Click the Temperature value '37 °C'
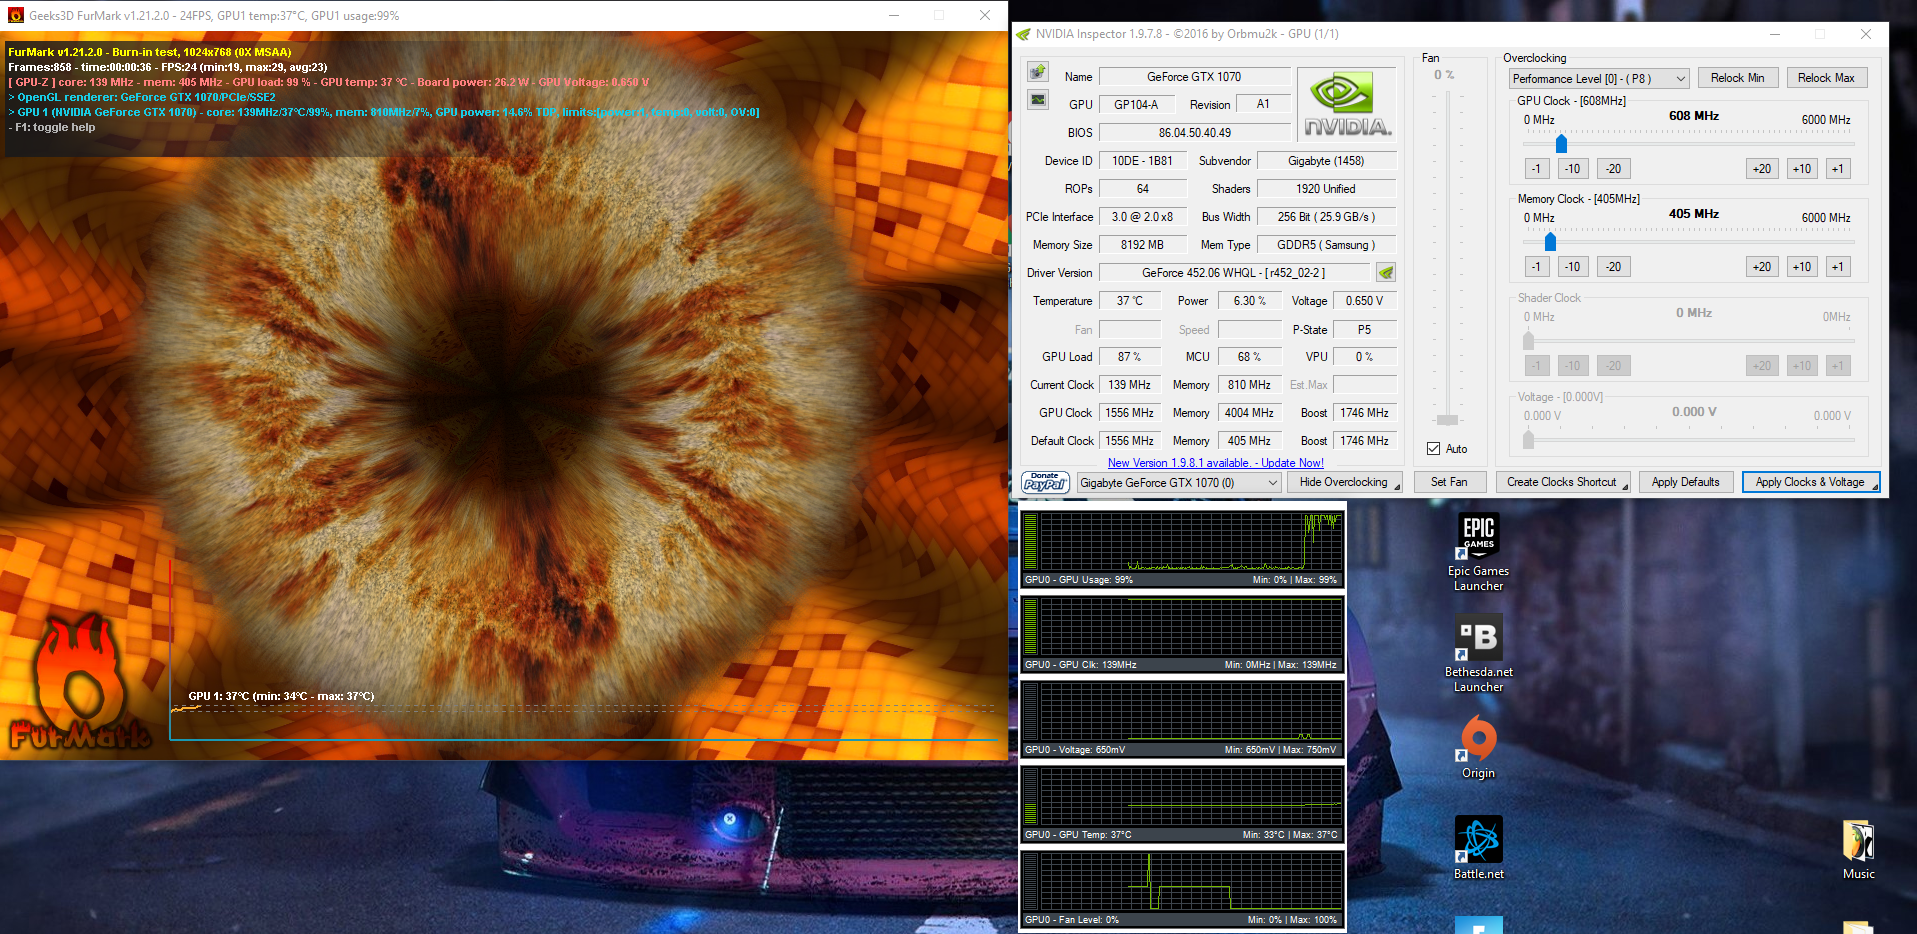This screenshot has height=934, width=1917. [x=1130, y=301]
